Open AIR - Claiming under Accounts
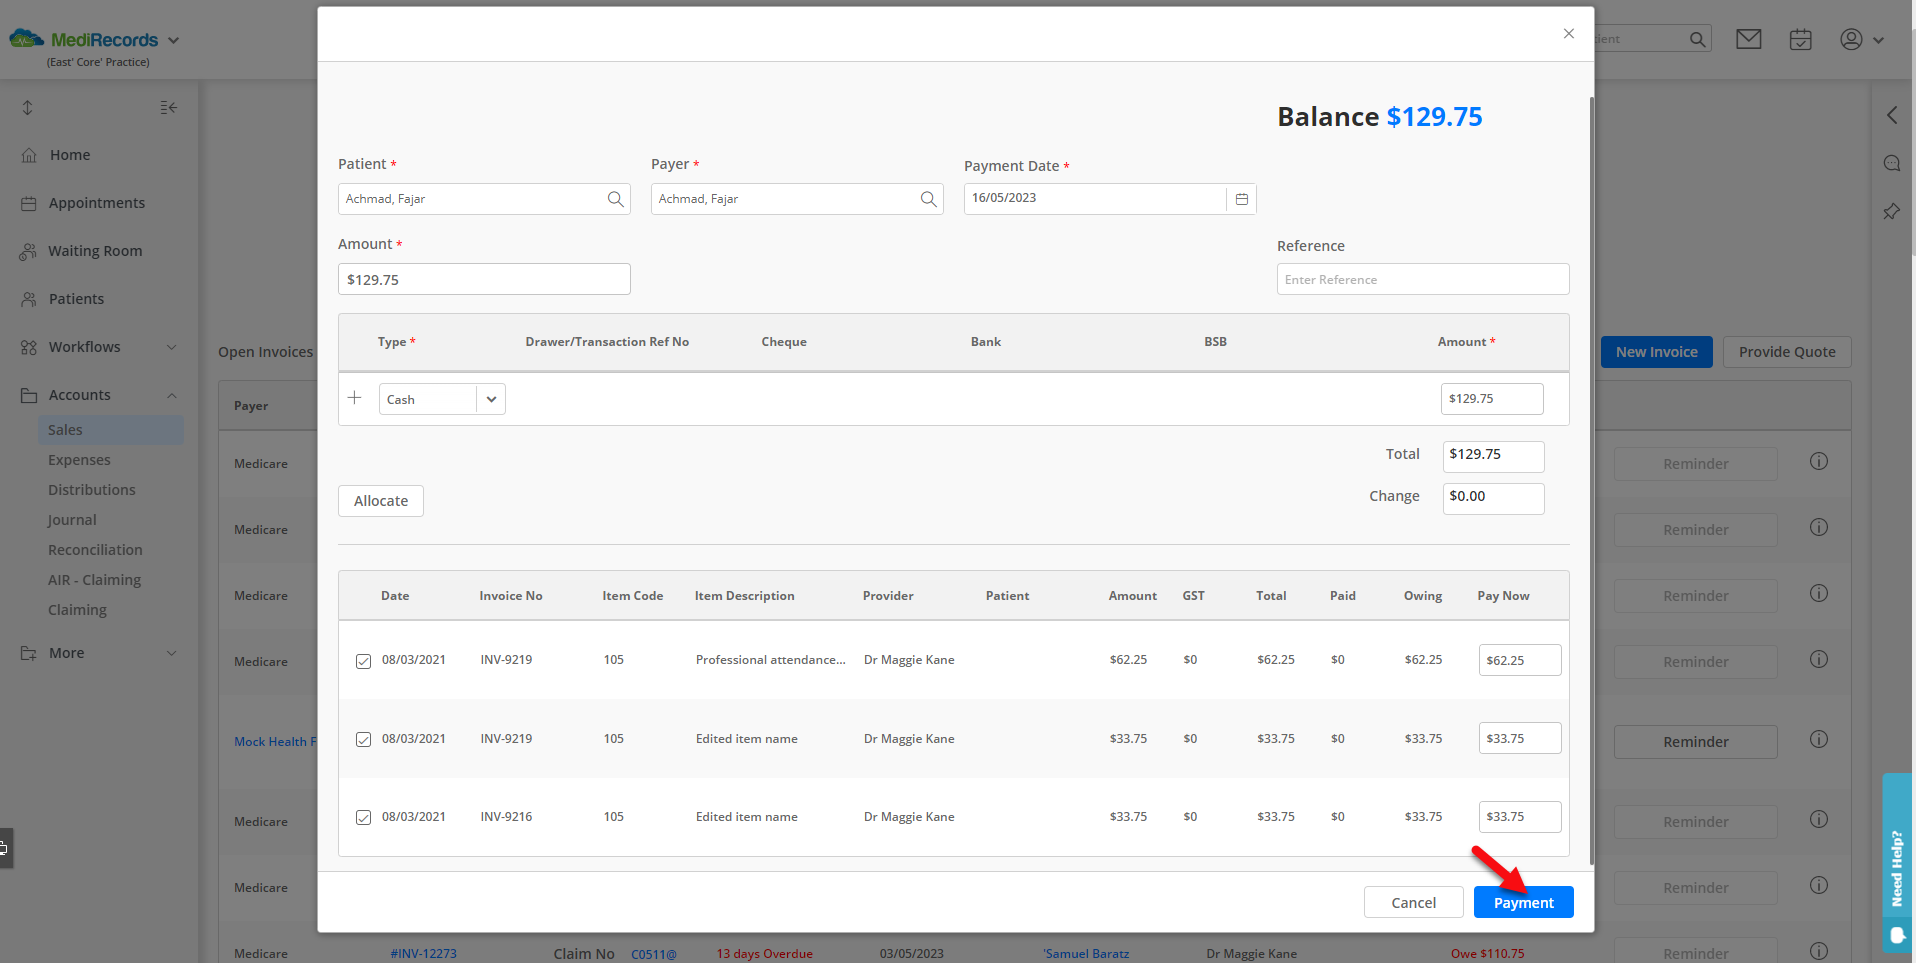 pyautogui.click(x=94, y=580)
